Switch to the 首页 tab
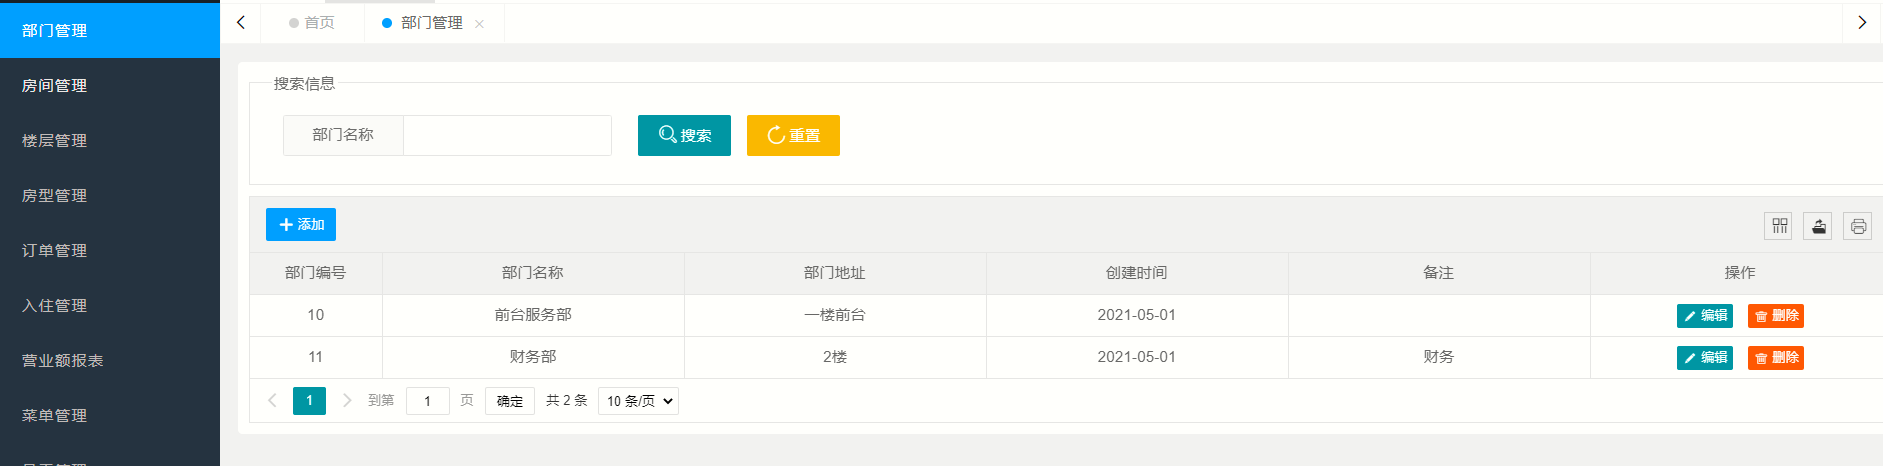Image resolution: width=1883 pixels, height=466 pixels. coord(311,22)
